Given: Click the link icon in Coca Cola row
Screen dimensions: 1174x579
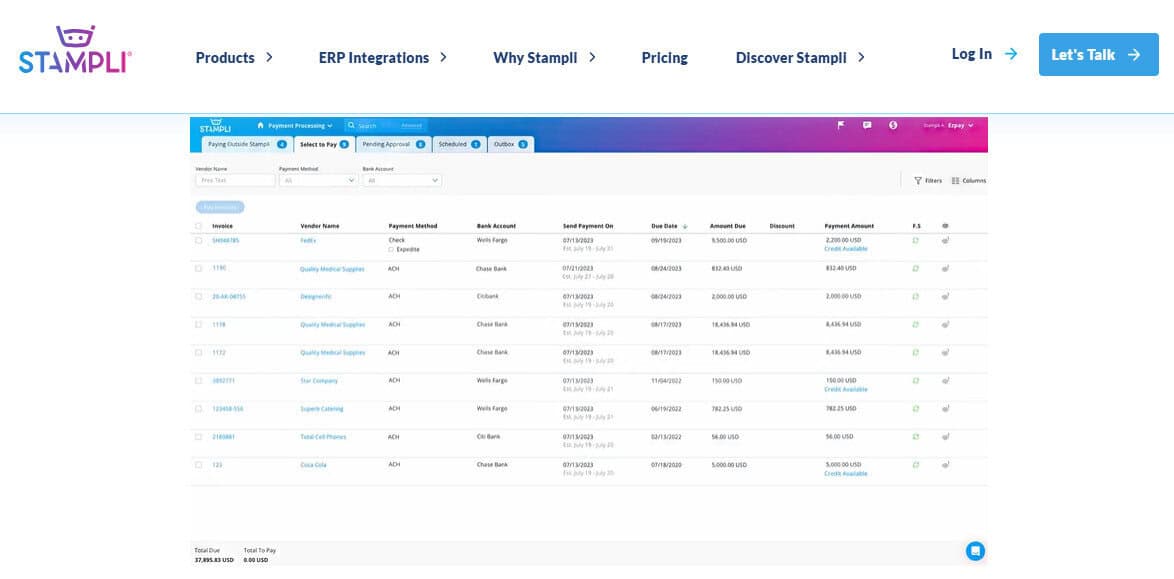Looking at the screenshot, I should [x=946, y=464].
